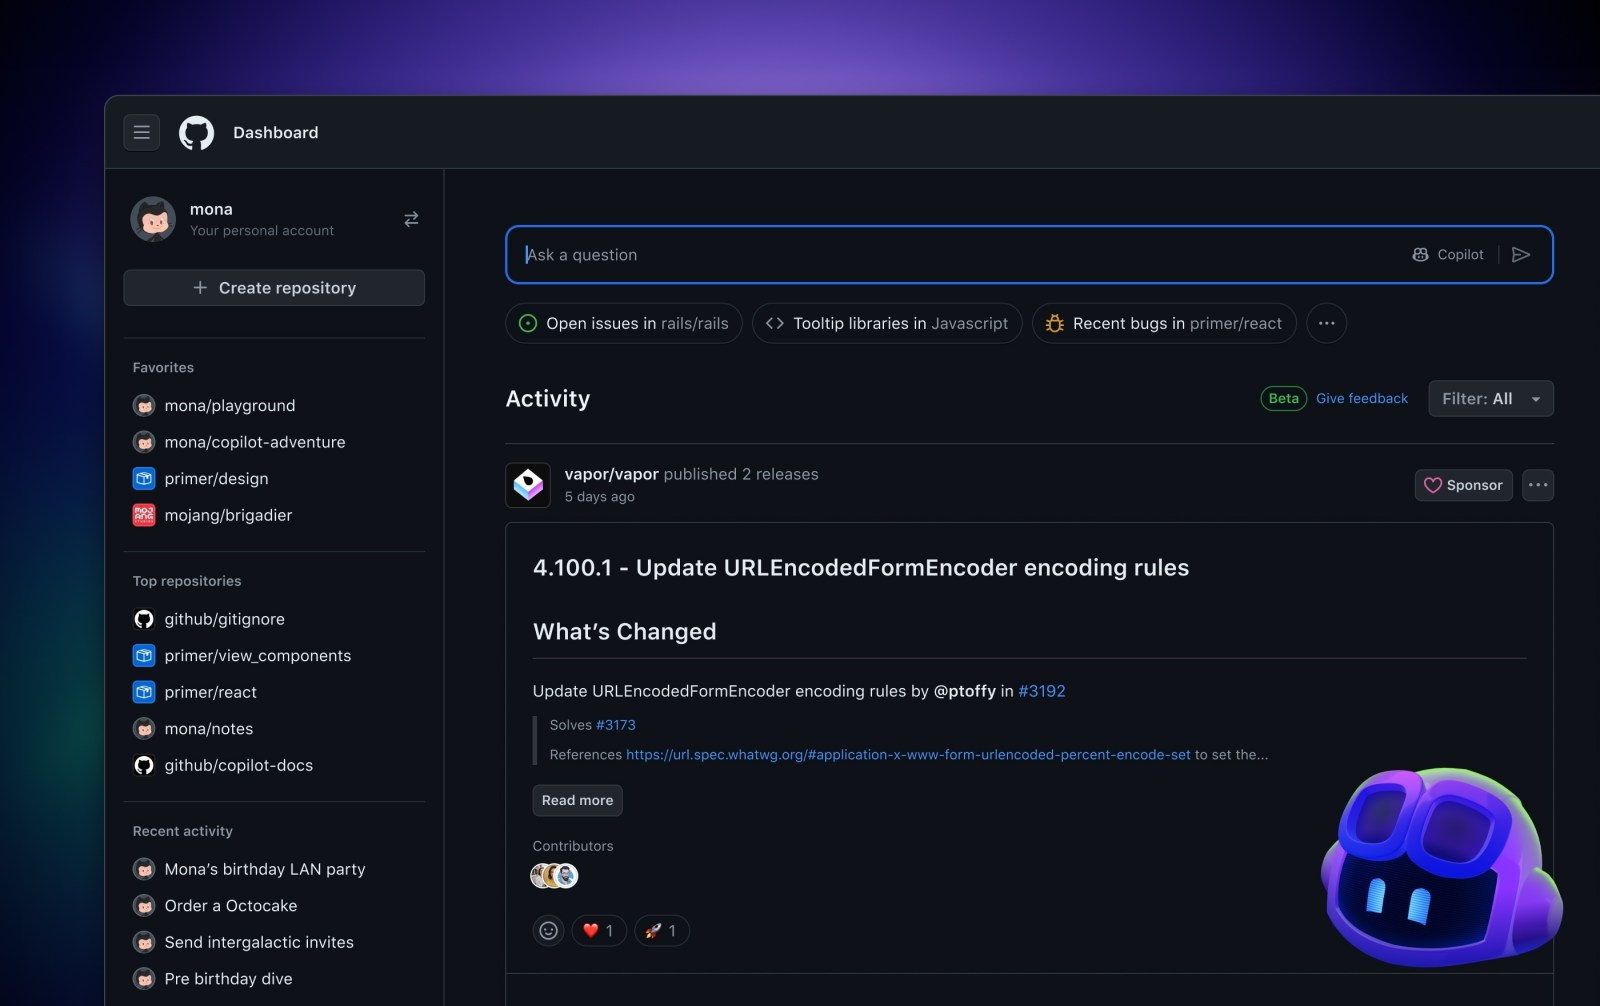
Task: Open the Filter: All dropdown
Action: 1490,398
